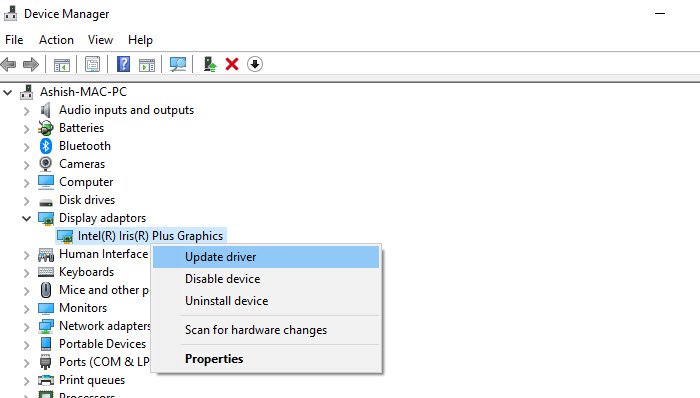This screenshot has width=700, height=398.
Task: Open the File menu
Action: pos(14,40)
